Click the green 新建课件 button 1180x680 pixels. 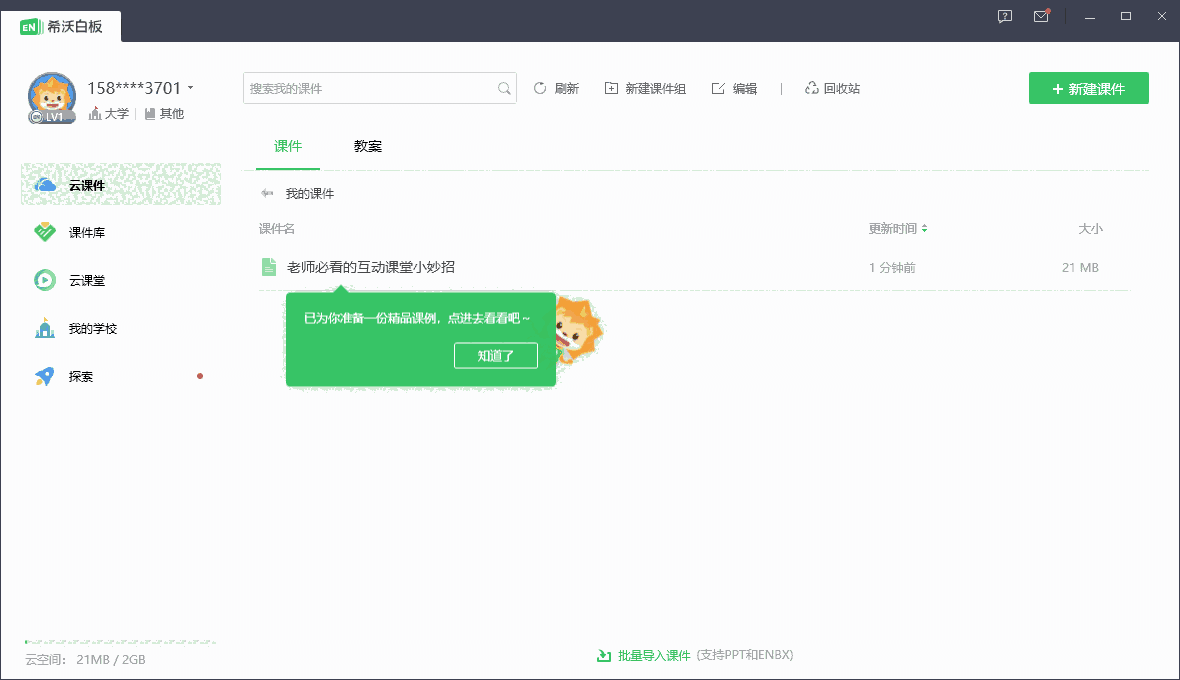[x=1088, y=88]
